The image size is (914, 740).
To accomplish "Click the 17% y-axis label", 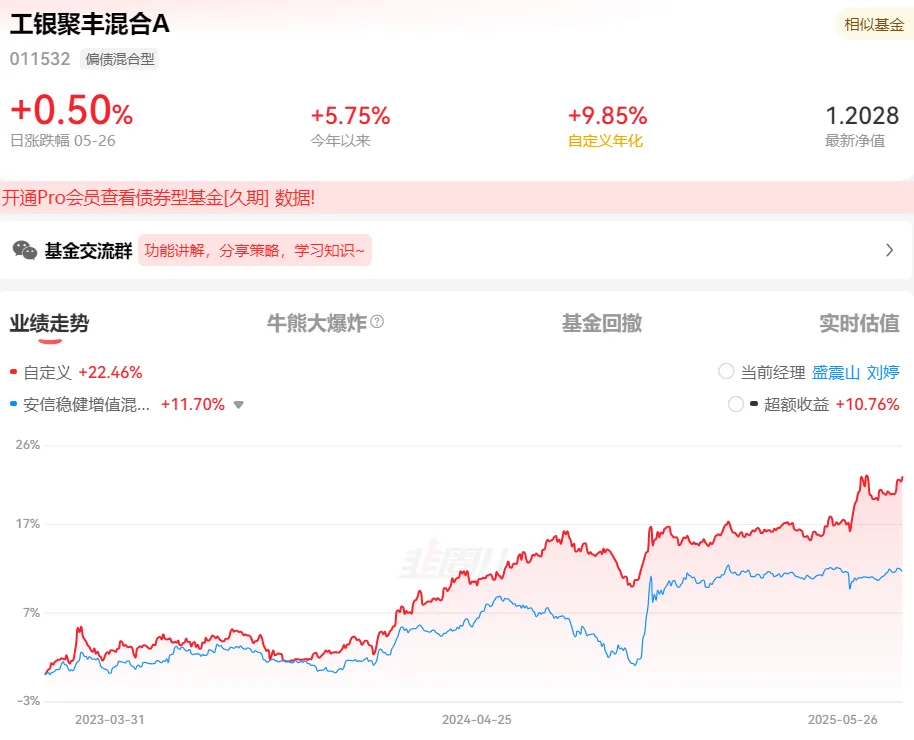I will 27,524.
